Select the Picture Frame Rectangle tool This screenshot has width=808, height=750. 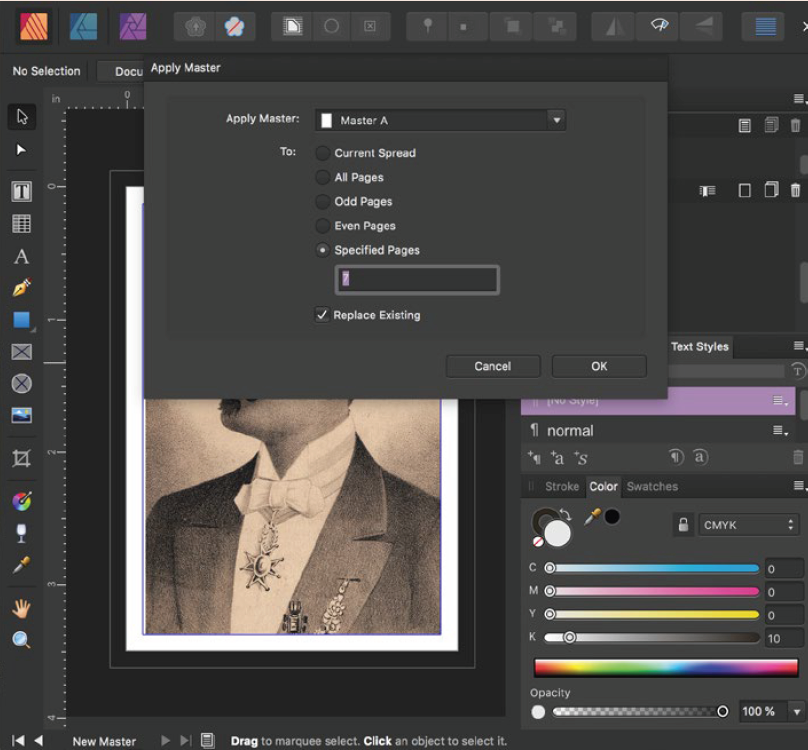[x=21, y=352]
